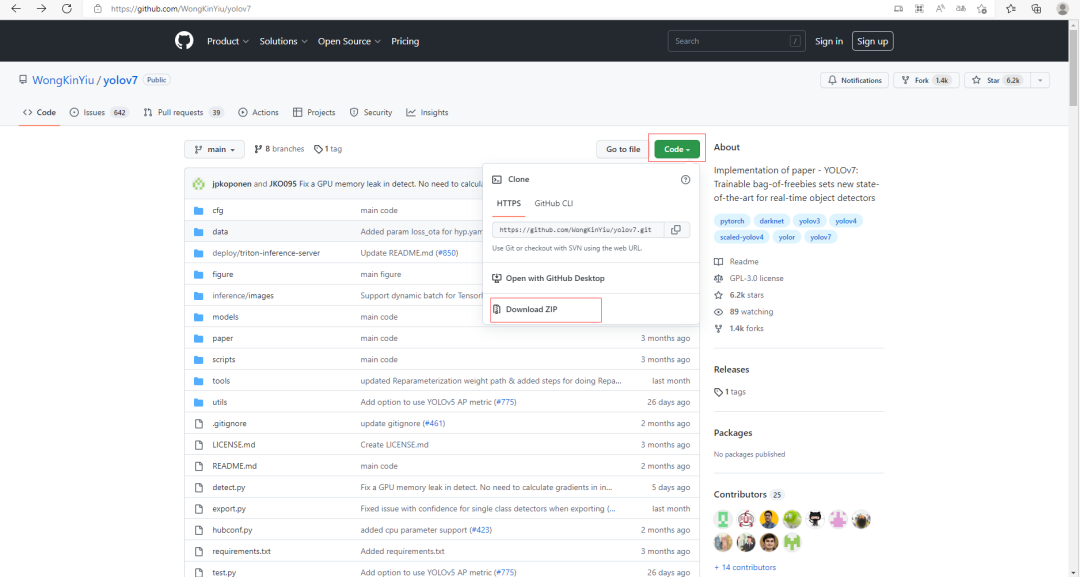
Task: Click the folder icon beside tools
Action: pos(199,381)
